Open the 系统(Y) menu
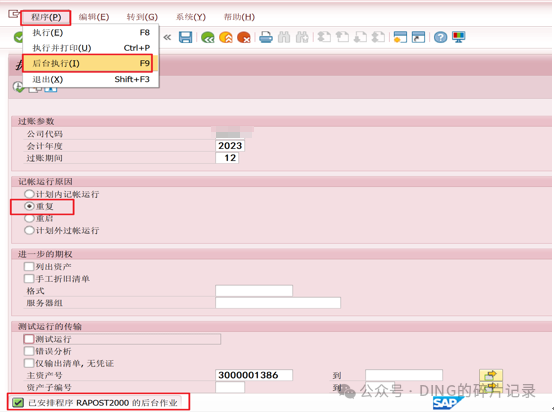 tap(191, 17)
